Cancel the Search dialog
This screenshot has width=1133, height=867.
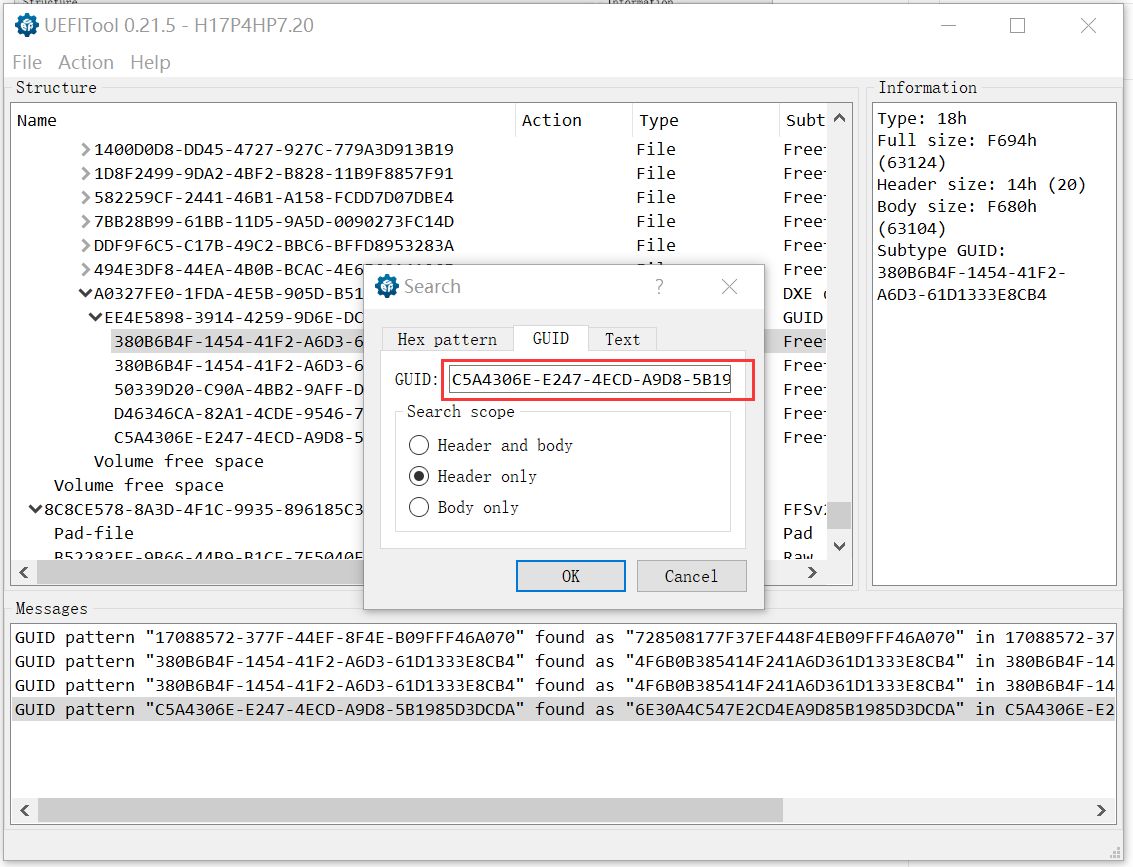692,576
